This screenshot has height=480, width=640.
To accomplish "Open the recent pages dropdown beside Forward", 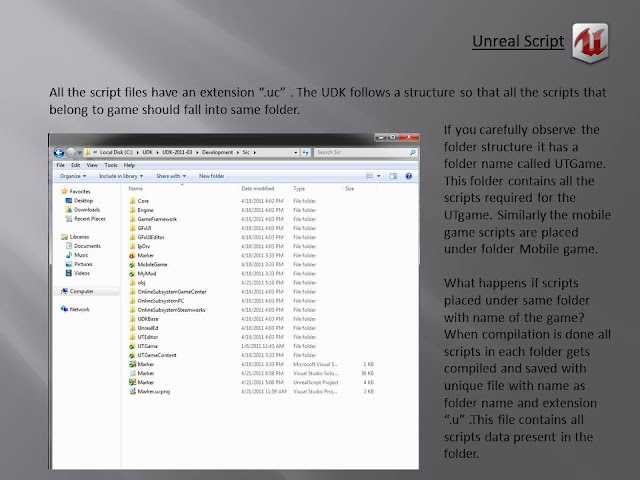I will (80, 153).
